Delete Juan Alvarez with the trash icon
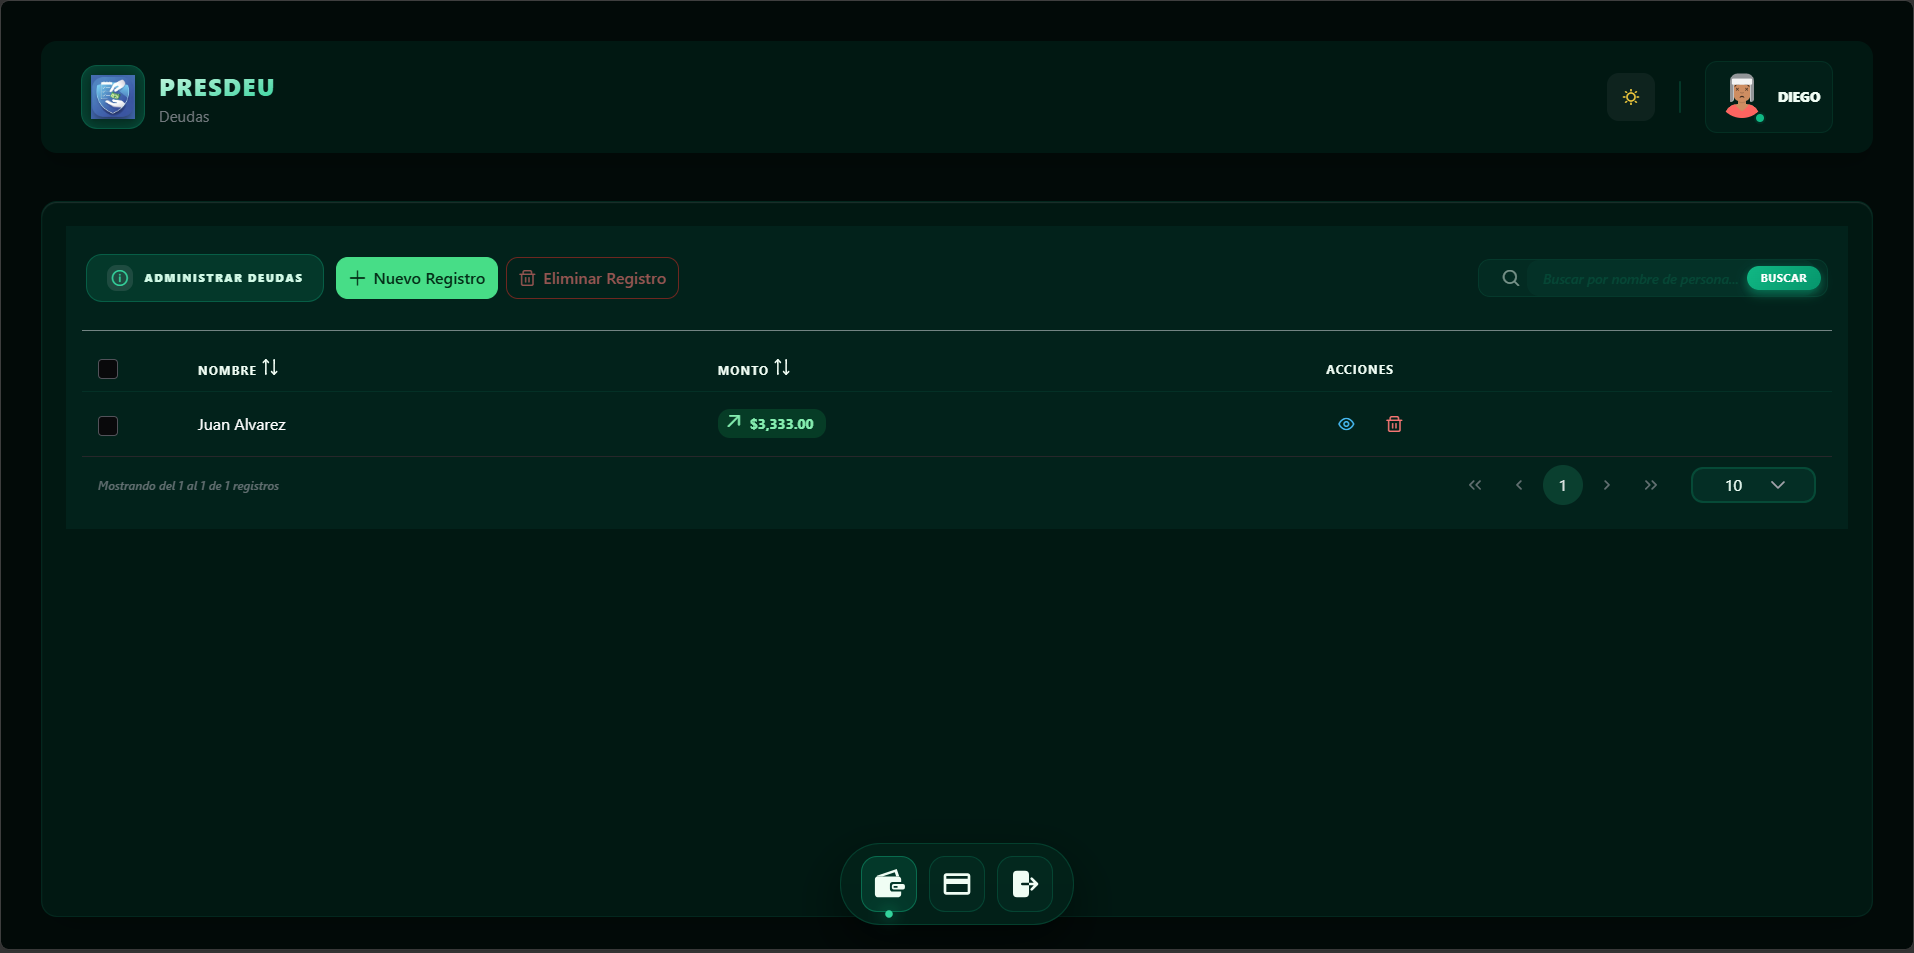The width and height of the screenshot is (1914, 953). (x=1394, y=424)
